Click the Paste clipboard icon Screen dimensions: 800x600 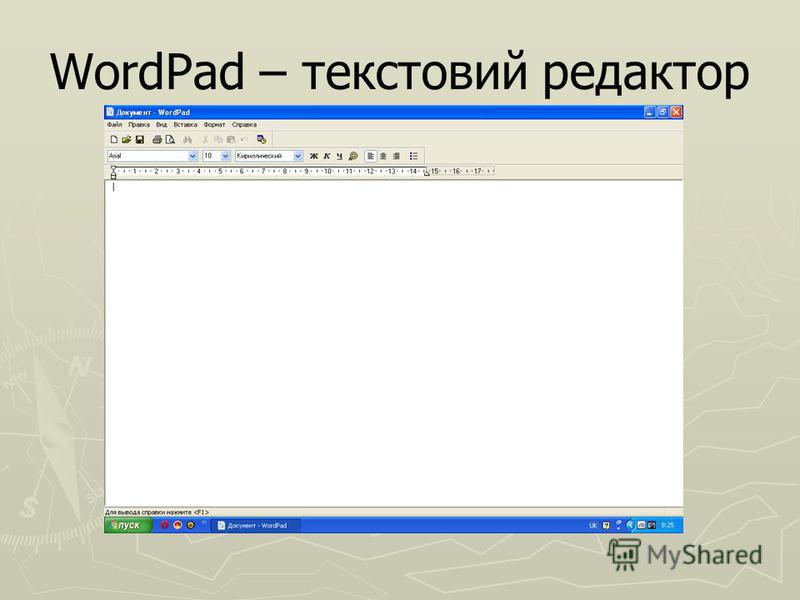231,139
